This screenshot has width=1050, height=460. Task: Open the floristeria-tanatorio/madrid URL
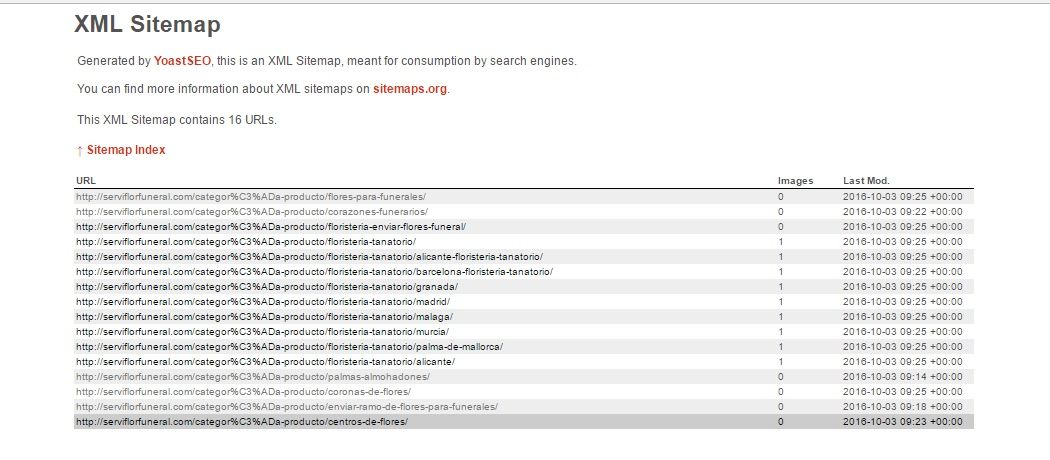point(263,302)
